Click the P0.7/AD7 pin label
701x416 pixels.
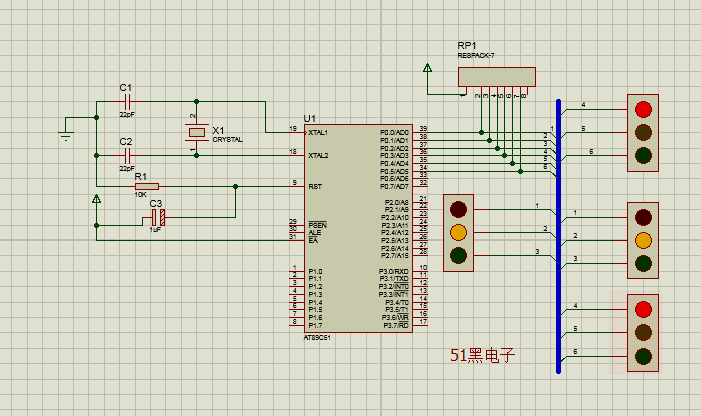tap(394, 186)
